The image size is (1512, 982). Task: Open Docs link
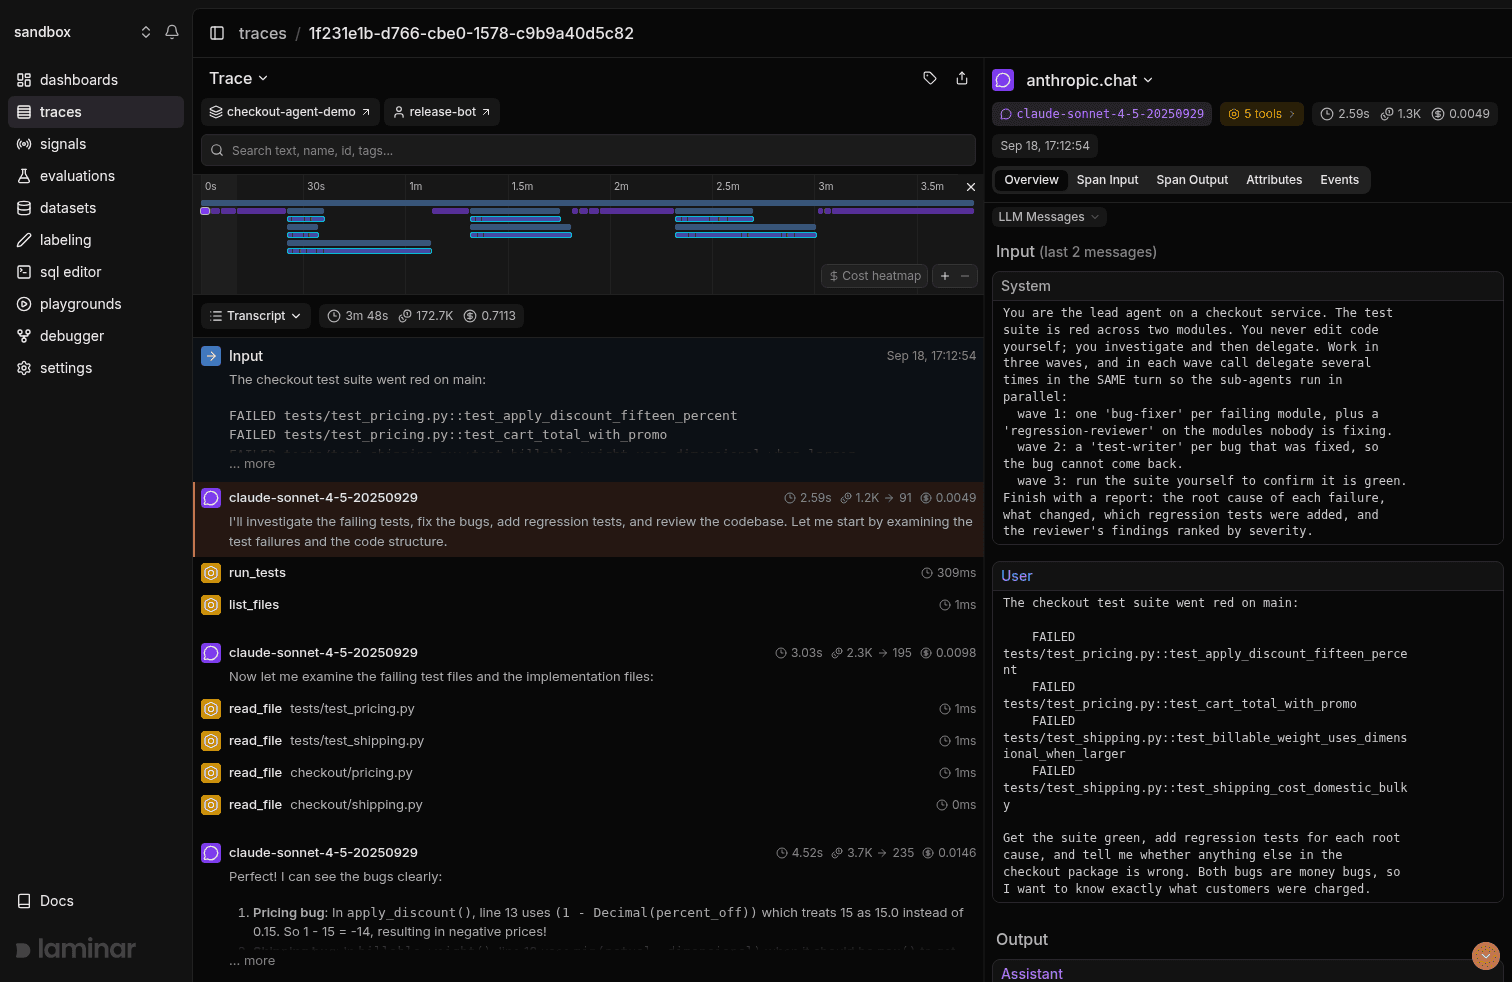click(46, 901)
